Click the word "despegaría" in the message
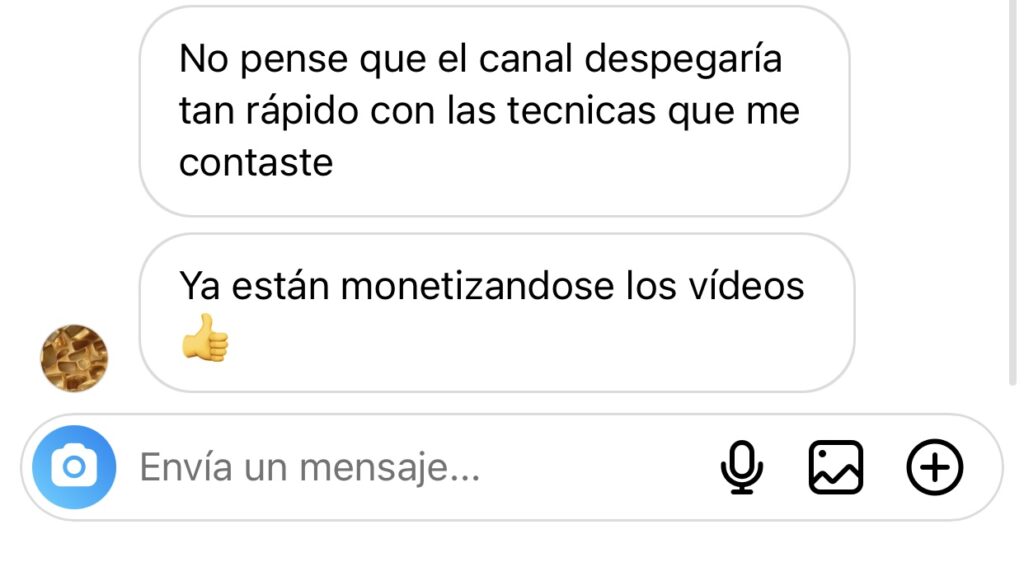The width and height of the screenshot is (1024, 562). (x=683, y=61)
